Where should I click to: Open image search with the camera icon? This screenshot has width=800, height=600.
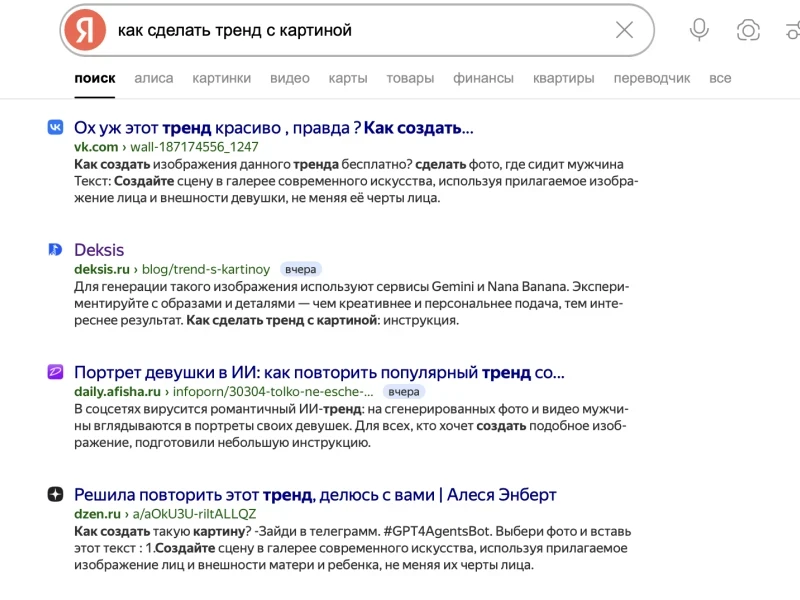click(x=746, y=30)
